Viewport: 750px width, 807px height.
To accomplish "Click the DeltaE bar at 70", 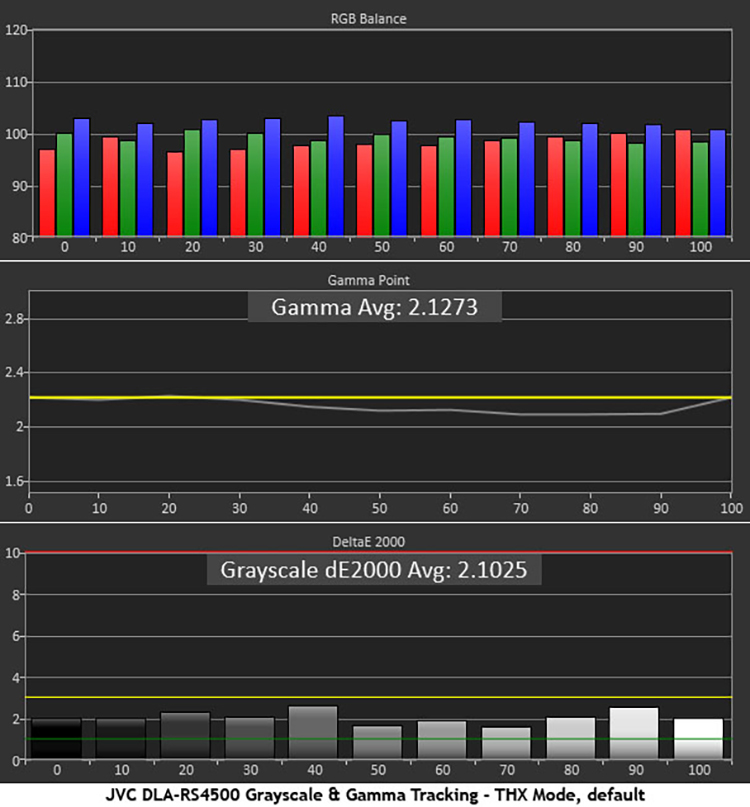I will click(506, 743).
